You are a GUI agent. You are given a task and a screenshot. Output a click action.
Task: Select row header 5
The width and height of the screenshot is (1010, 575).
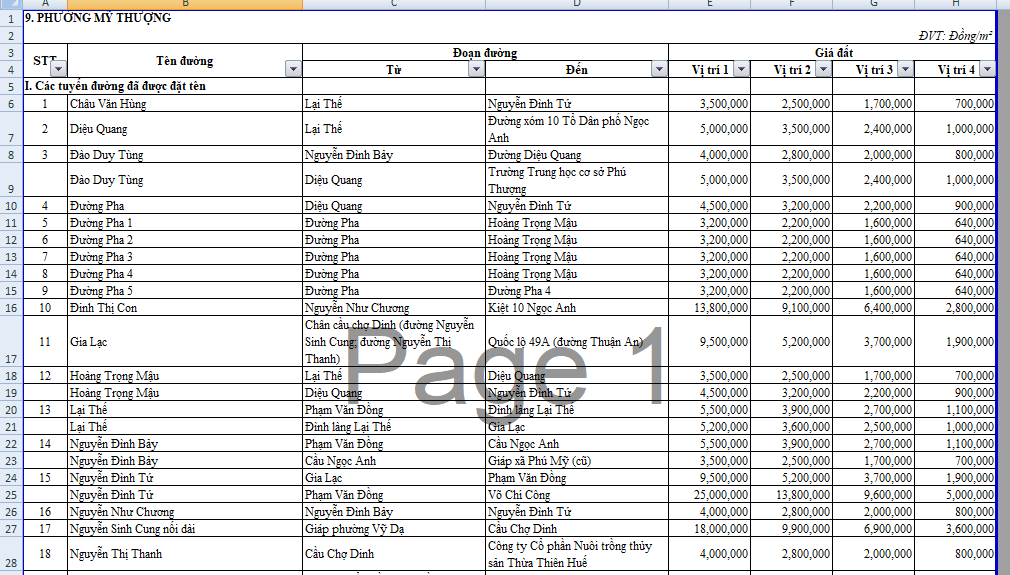click(11, 86)
